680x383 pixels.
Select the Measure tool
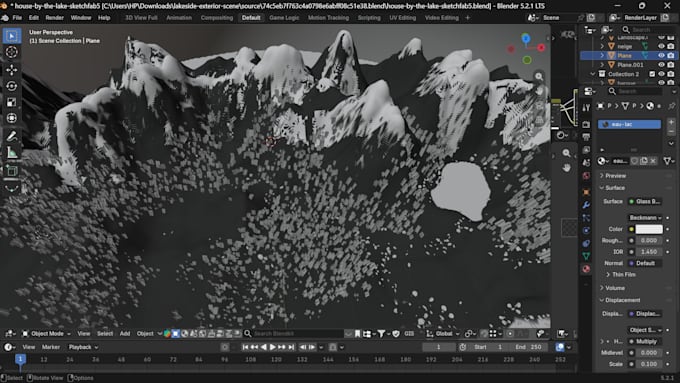coord(12,152)
